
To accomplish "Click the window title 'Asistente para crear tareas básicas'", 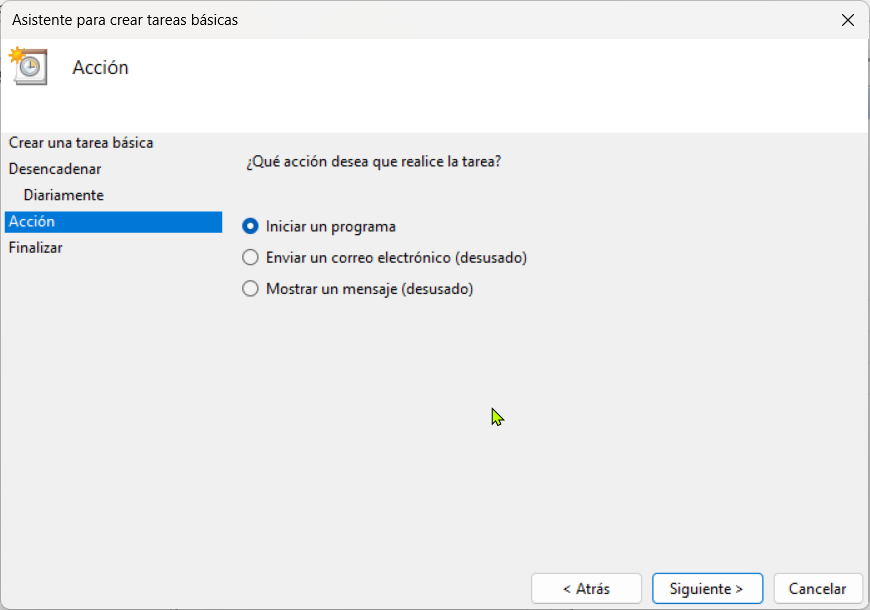I will [125, 19].
